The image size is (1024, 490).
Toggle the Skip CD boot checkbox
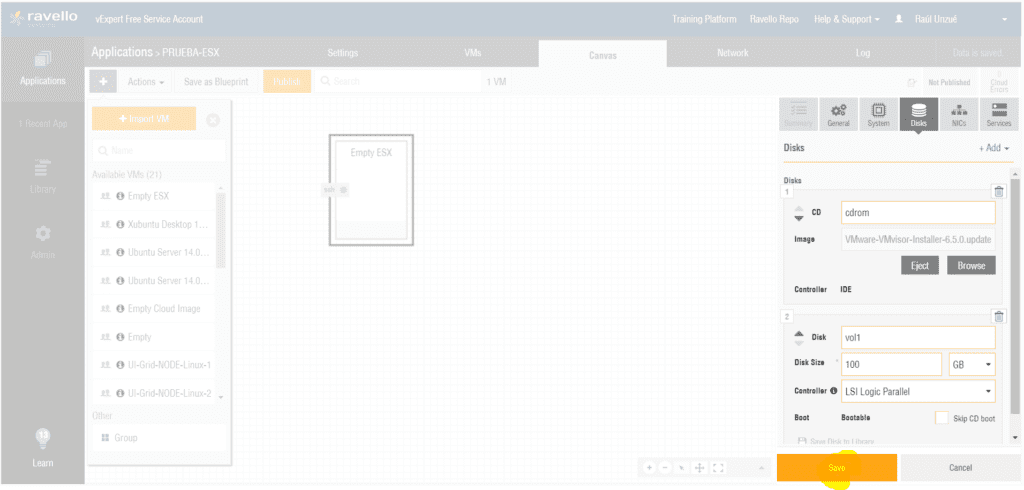[x=942, y=418]
